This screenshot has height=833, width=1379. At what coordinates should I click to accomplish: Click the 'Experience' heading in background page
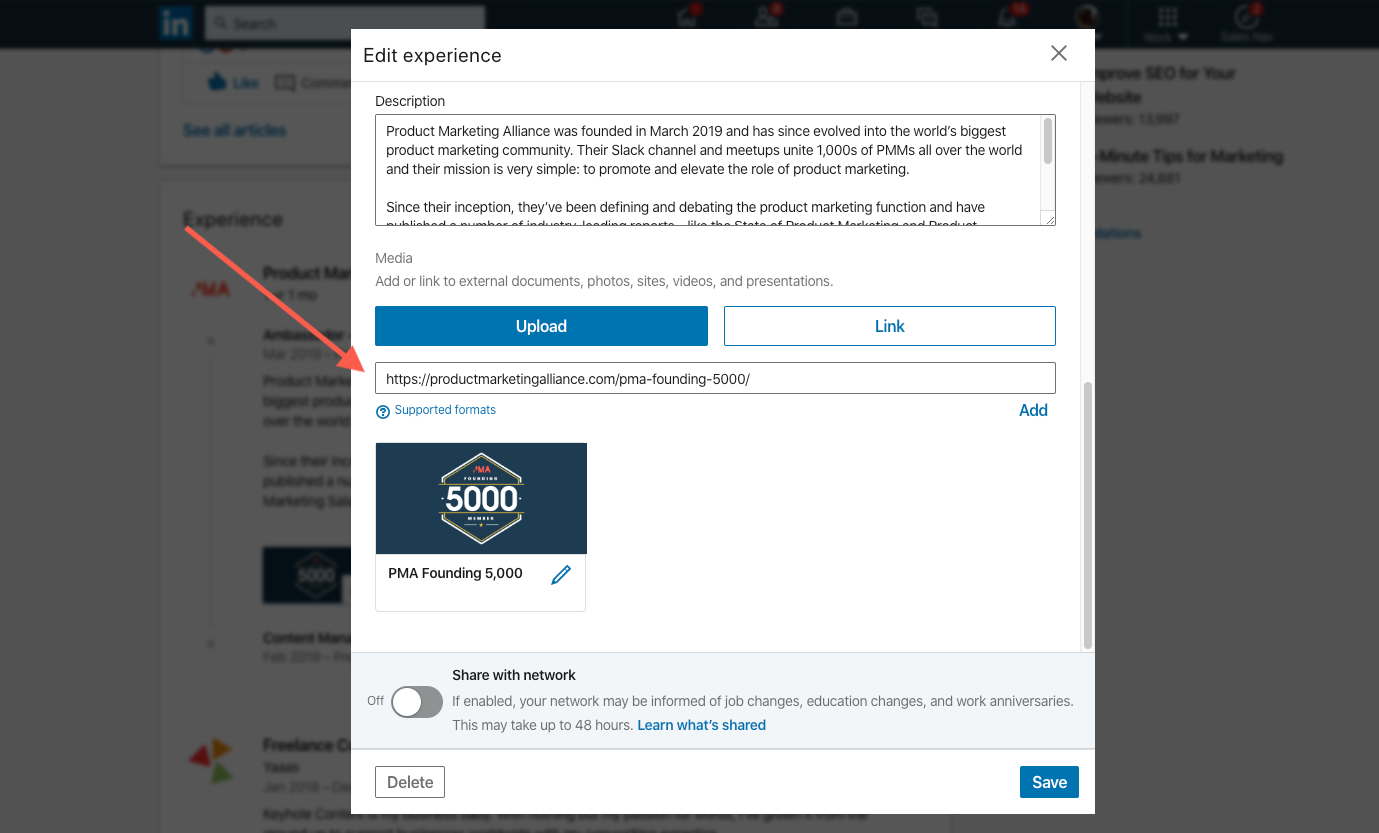233,219
